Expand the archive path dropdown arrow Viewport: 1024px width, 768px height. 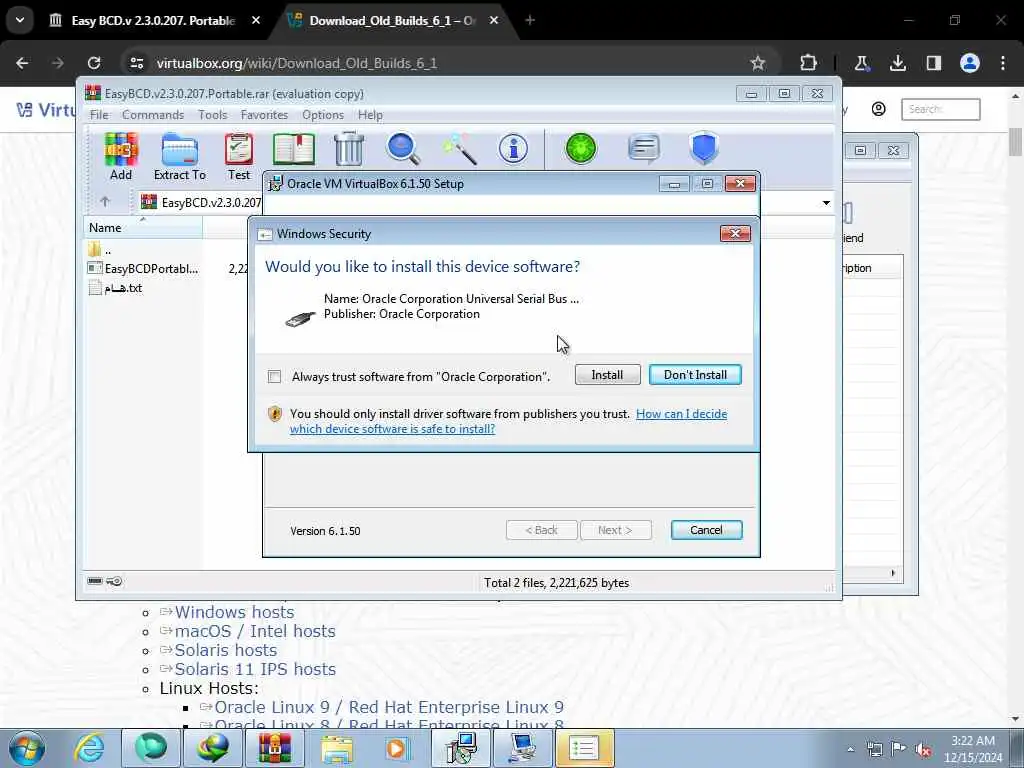click(826, 202)
